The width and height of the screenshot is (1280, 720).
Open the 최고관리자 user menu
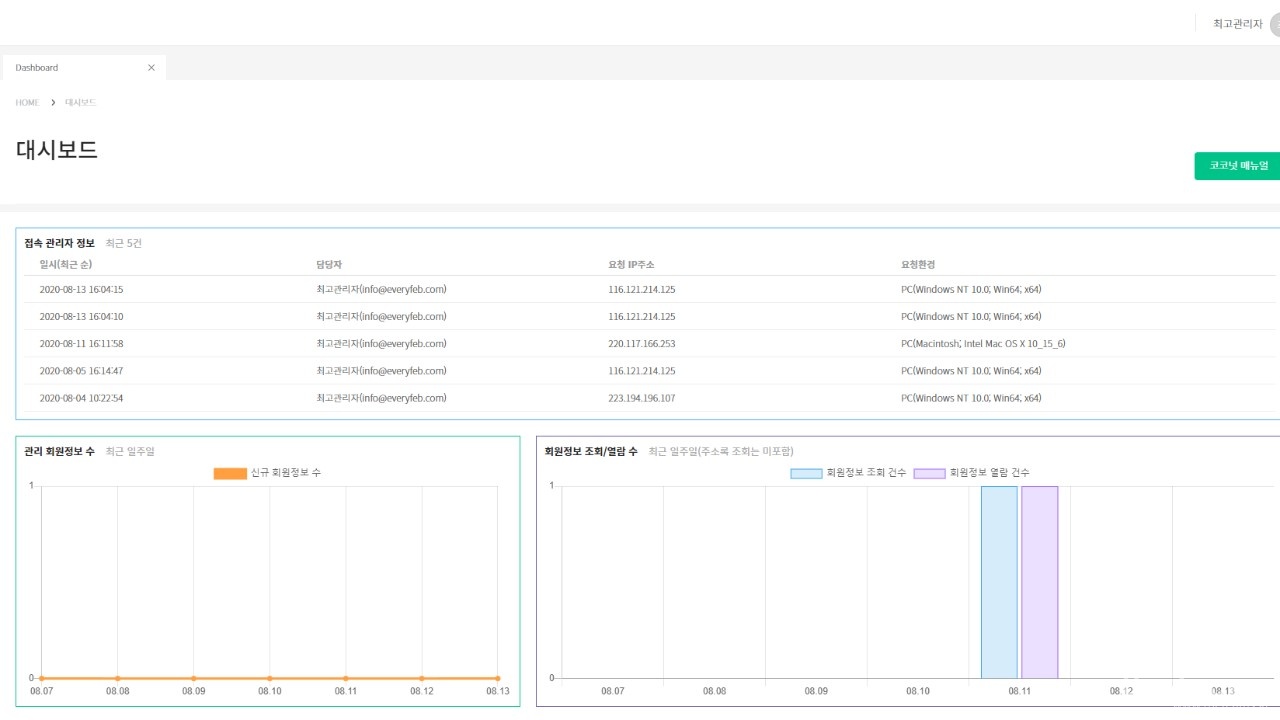(x=1237, y=24)
